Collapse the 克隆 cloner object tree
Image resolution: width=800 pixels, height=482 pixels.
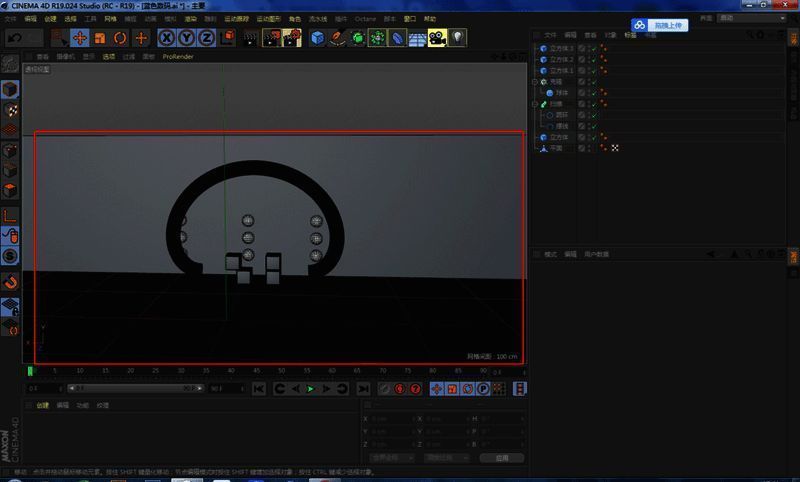click(x=537, y=81)
